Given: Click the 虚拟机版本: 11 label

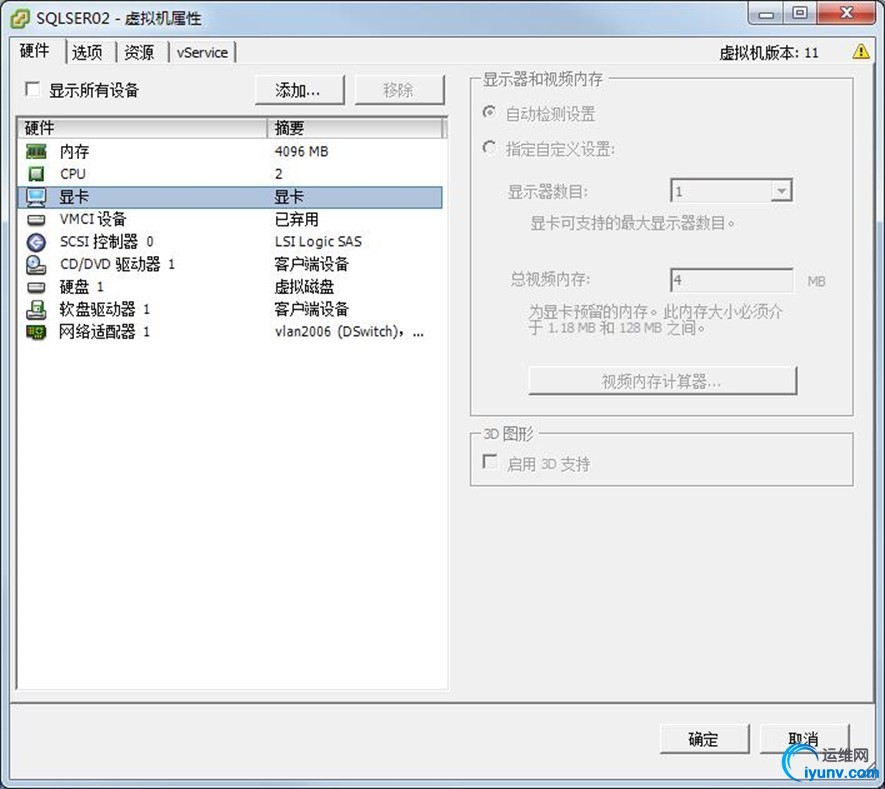Looking at the screenshot, I should click(x=769, y=53).
